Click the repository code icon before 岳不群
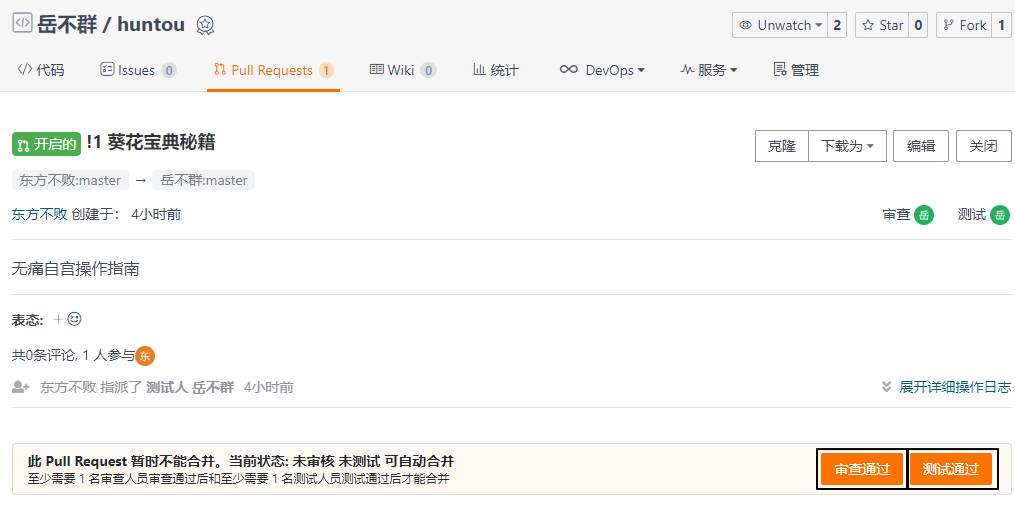 (x=22, y=24)
